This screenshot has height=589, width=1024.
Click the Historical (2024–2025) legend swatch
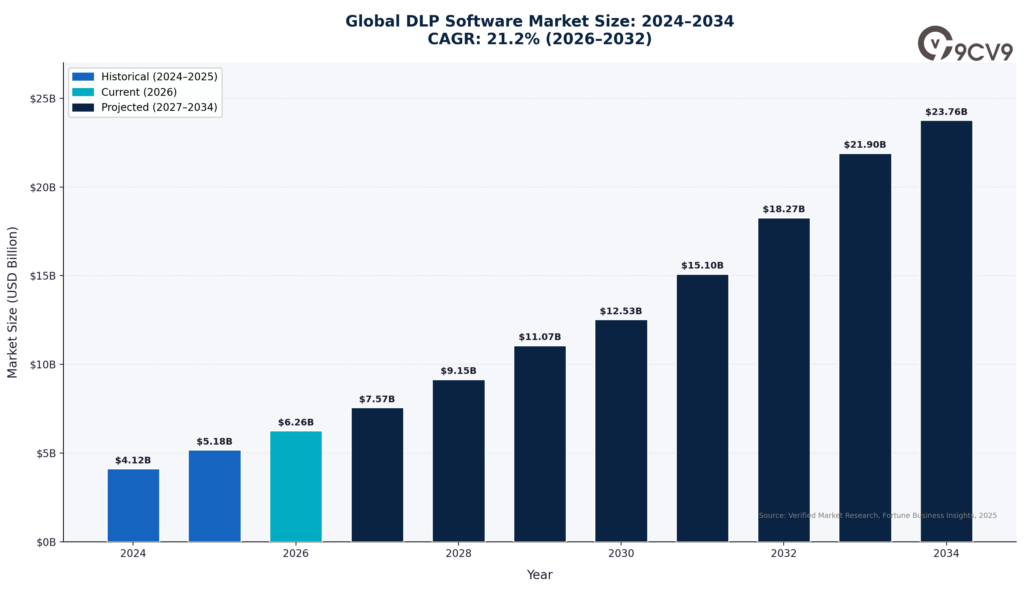point(84,76)
